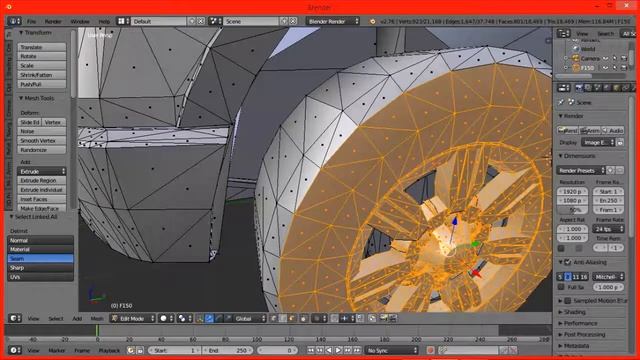Click the properties editor type icon
640x360 pixels.
pyautogui.click(x=564, y=88)
